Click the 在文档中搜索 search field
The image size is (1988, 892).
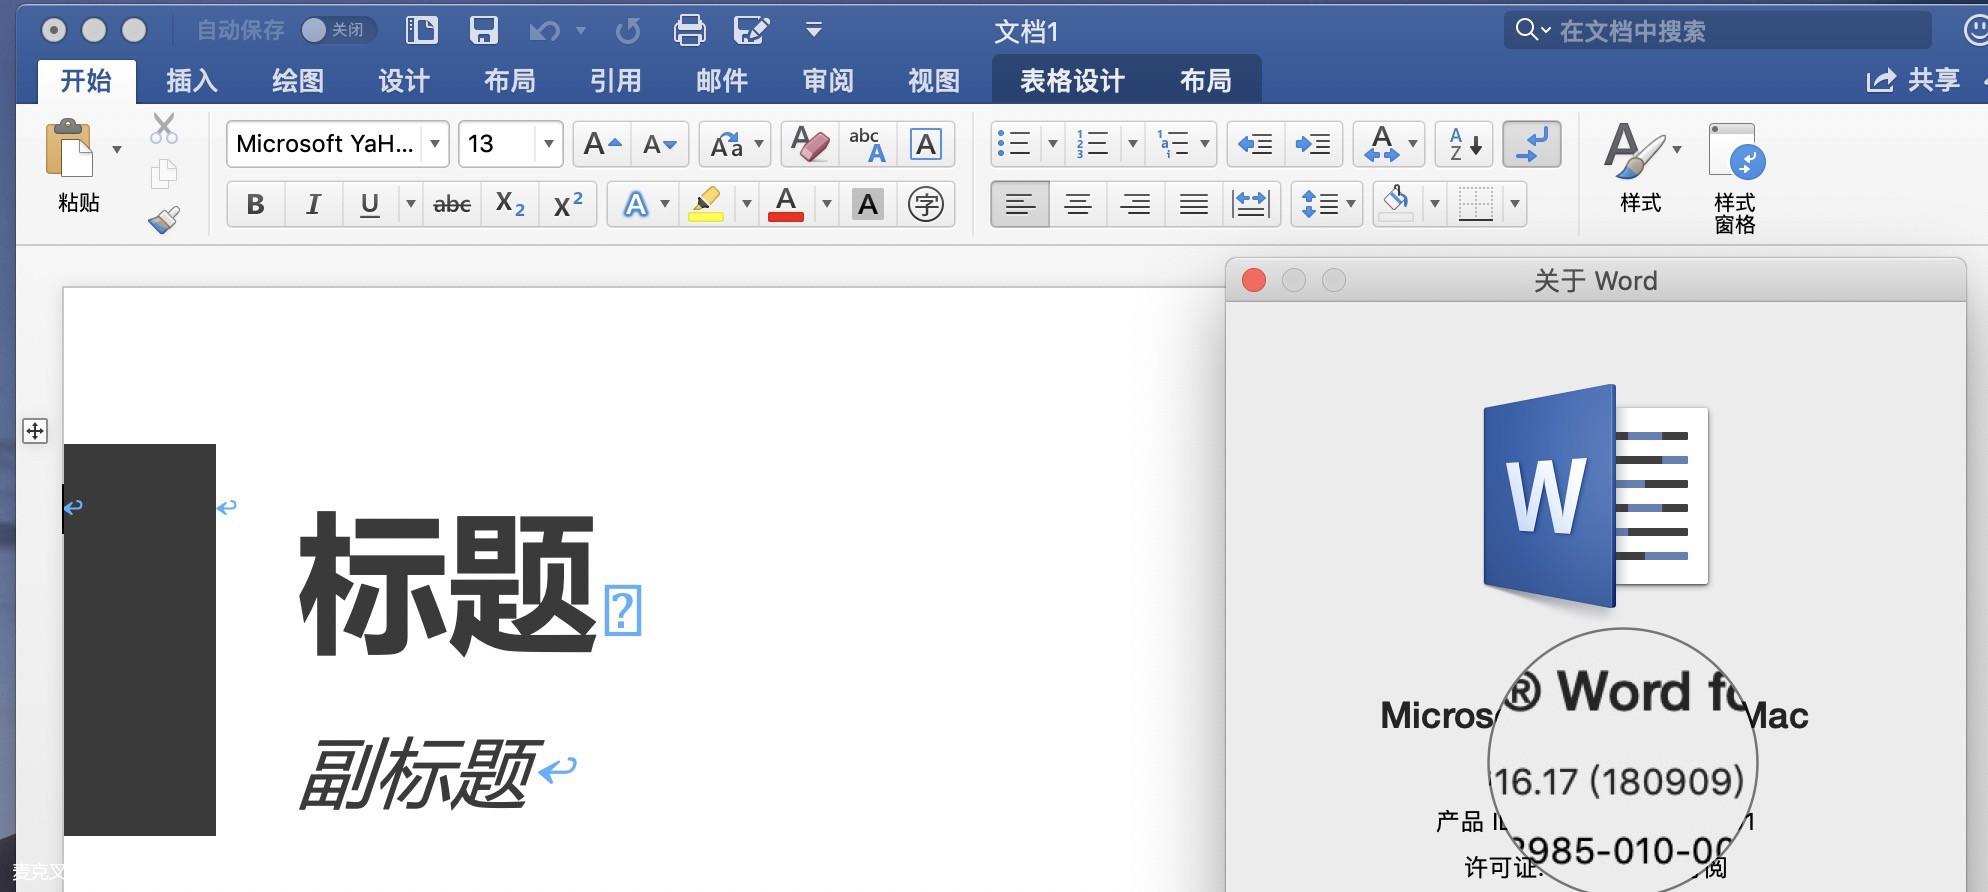1718,31
